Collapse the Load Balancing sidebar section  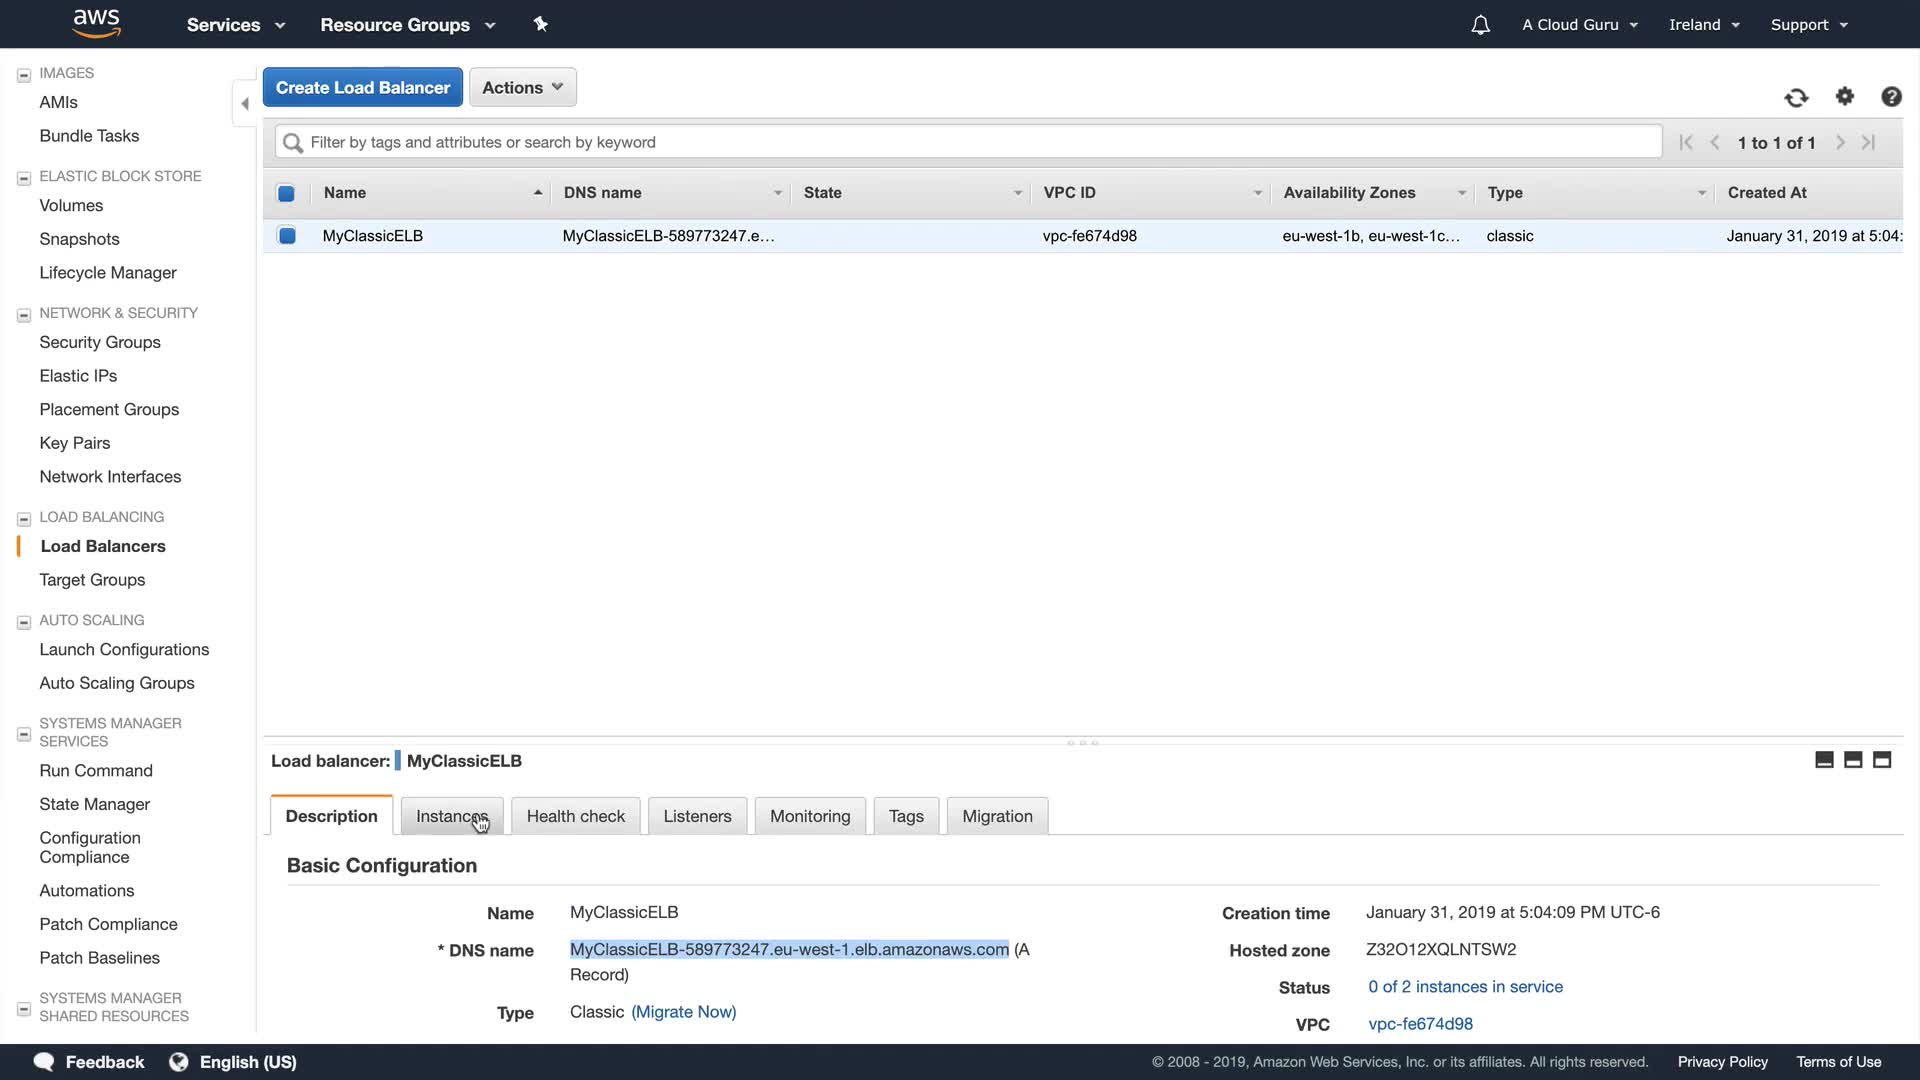[24, 518]
